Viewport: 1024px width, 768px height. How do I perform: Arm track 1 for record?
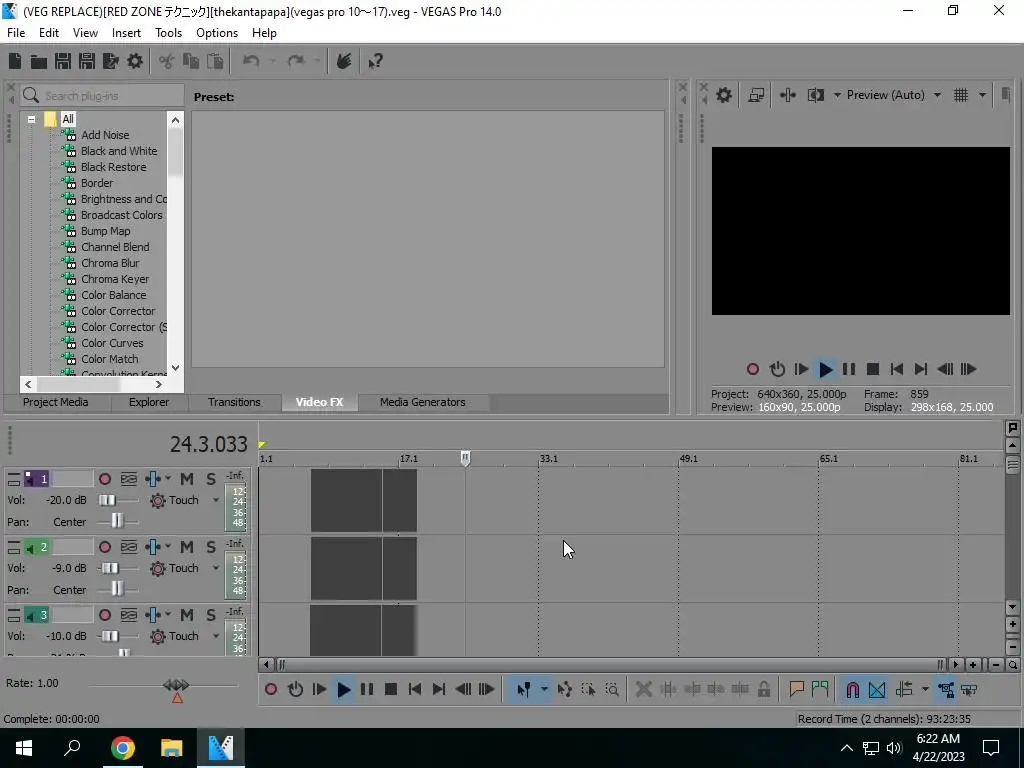click(x=104, y=479)
